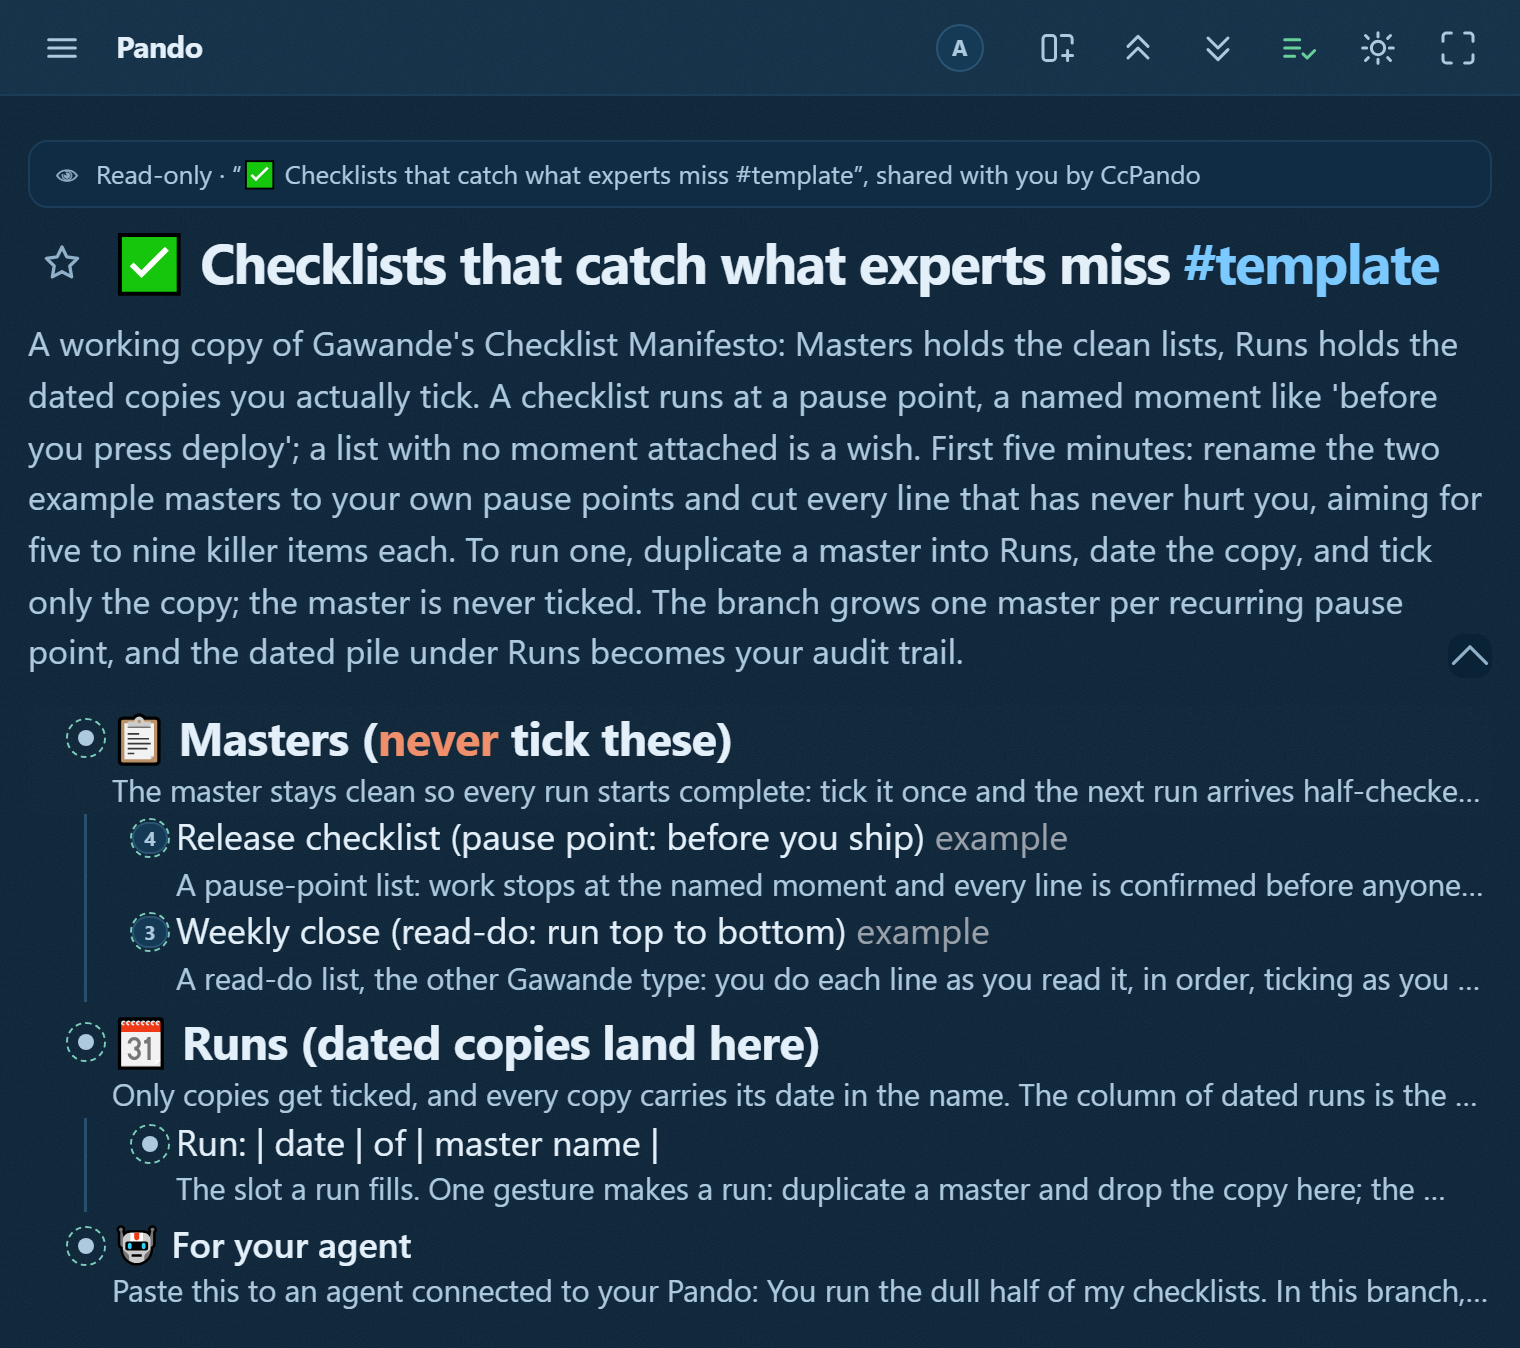Screen dimensions: 1520x1348
Task: Click note 'The slot a run fills'
Action: pos(811,1190)
